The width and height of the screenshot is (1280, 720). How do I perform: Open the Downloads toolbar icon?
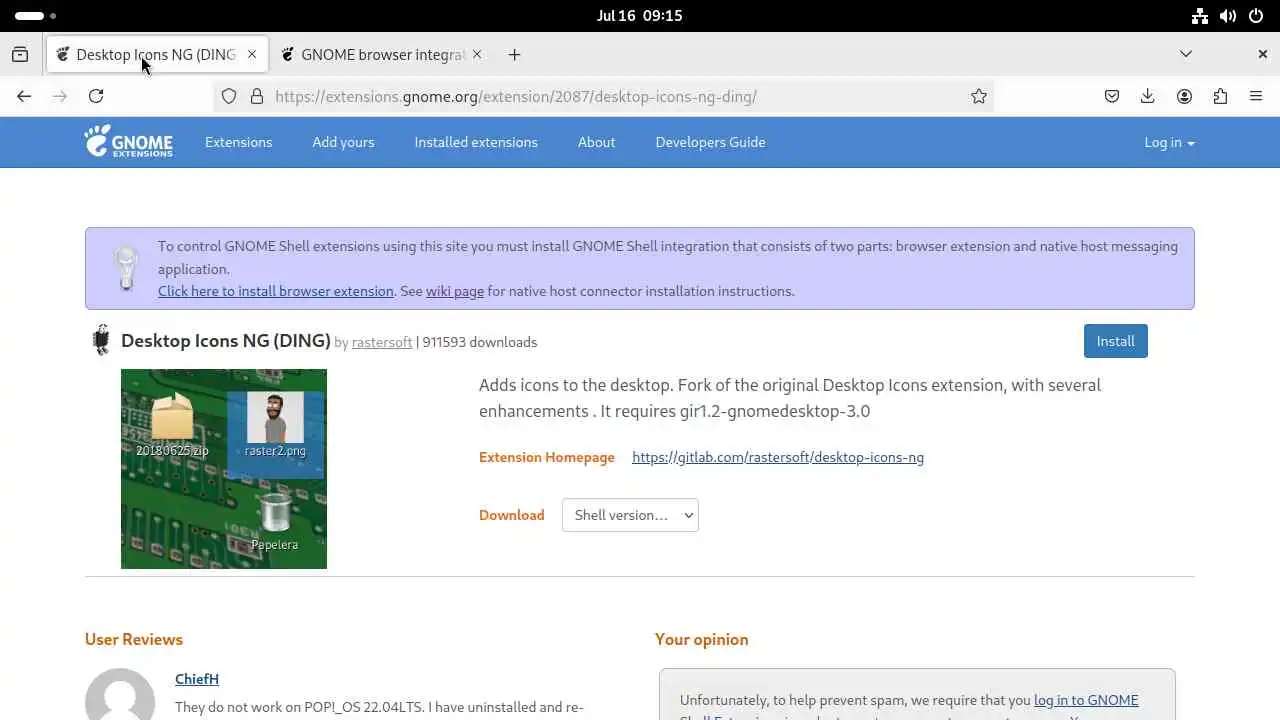[1148, 96]
